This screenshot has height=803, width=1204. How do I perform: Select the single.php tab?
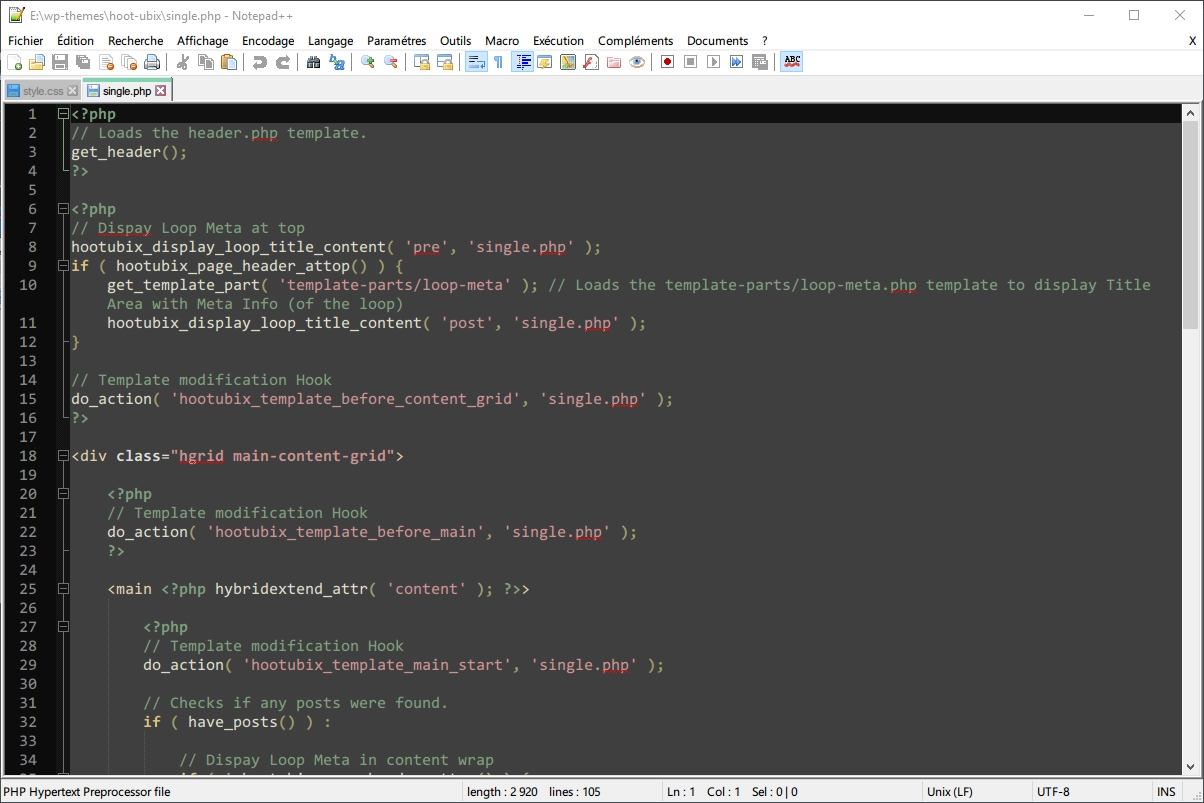click(127, 91)
